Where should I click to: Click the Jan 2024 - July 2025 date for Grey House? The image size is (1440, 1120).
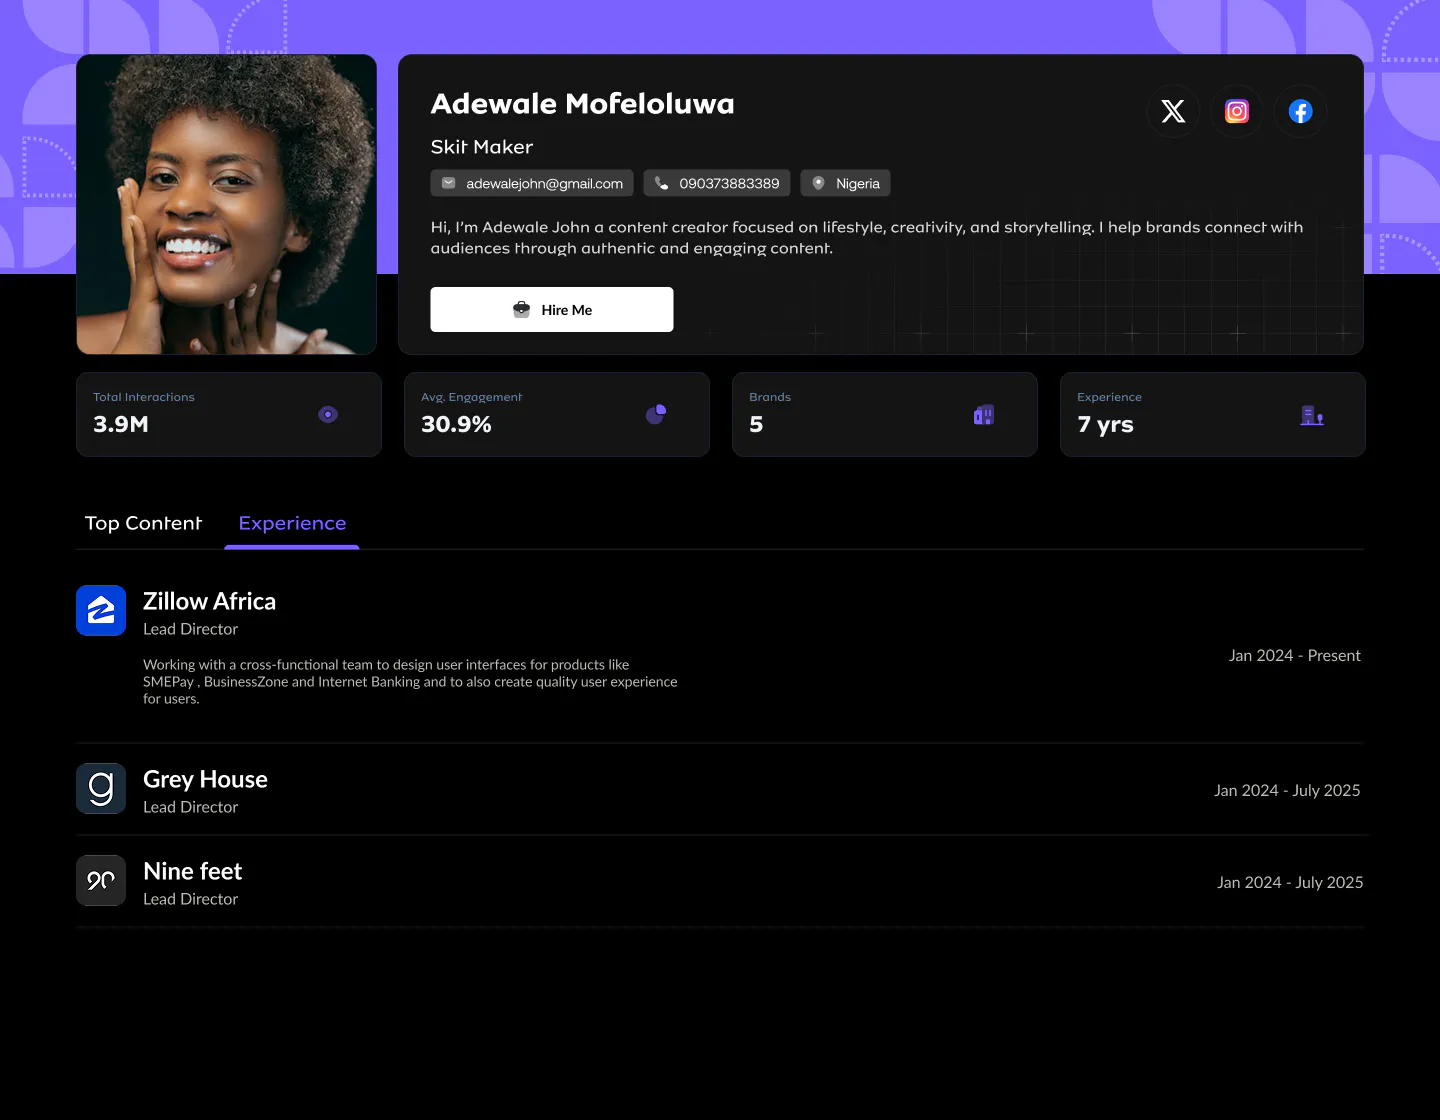[1287, 790]
